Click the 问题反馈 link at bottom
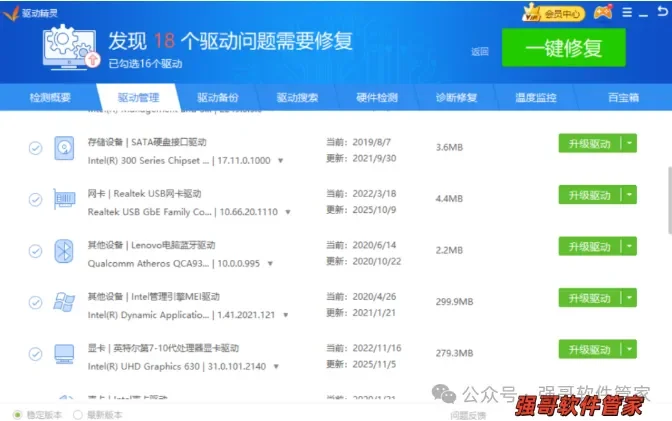The width and height of the screenshot is (672, 421). 468,415
